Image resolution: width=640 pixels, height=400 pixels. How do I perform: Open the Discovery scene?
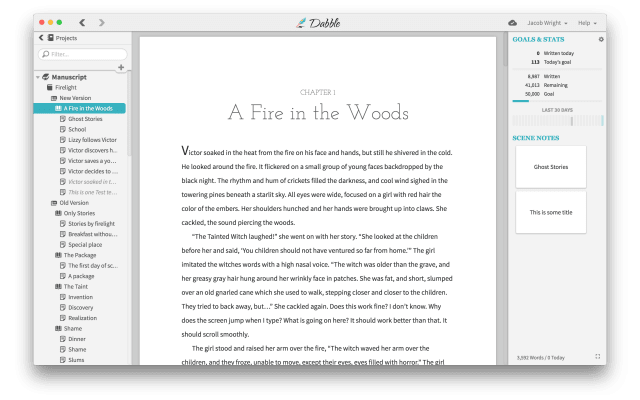click(x=81, y=308)
